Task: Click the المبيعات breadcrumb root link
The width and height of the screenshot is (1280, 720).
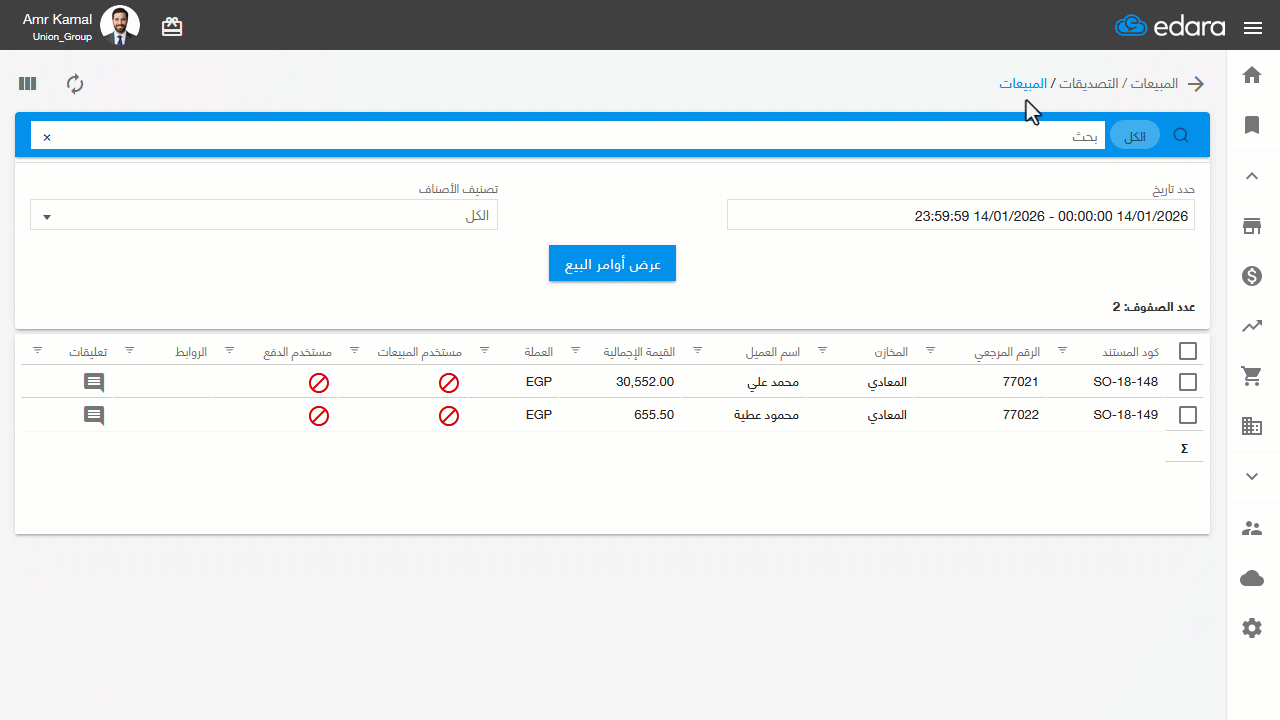Action: [x=1154, y=84]
